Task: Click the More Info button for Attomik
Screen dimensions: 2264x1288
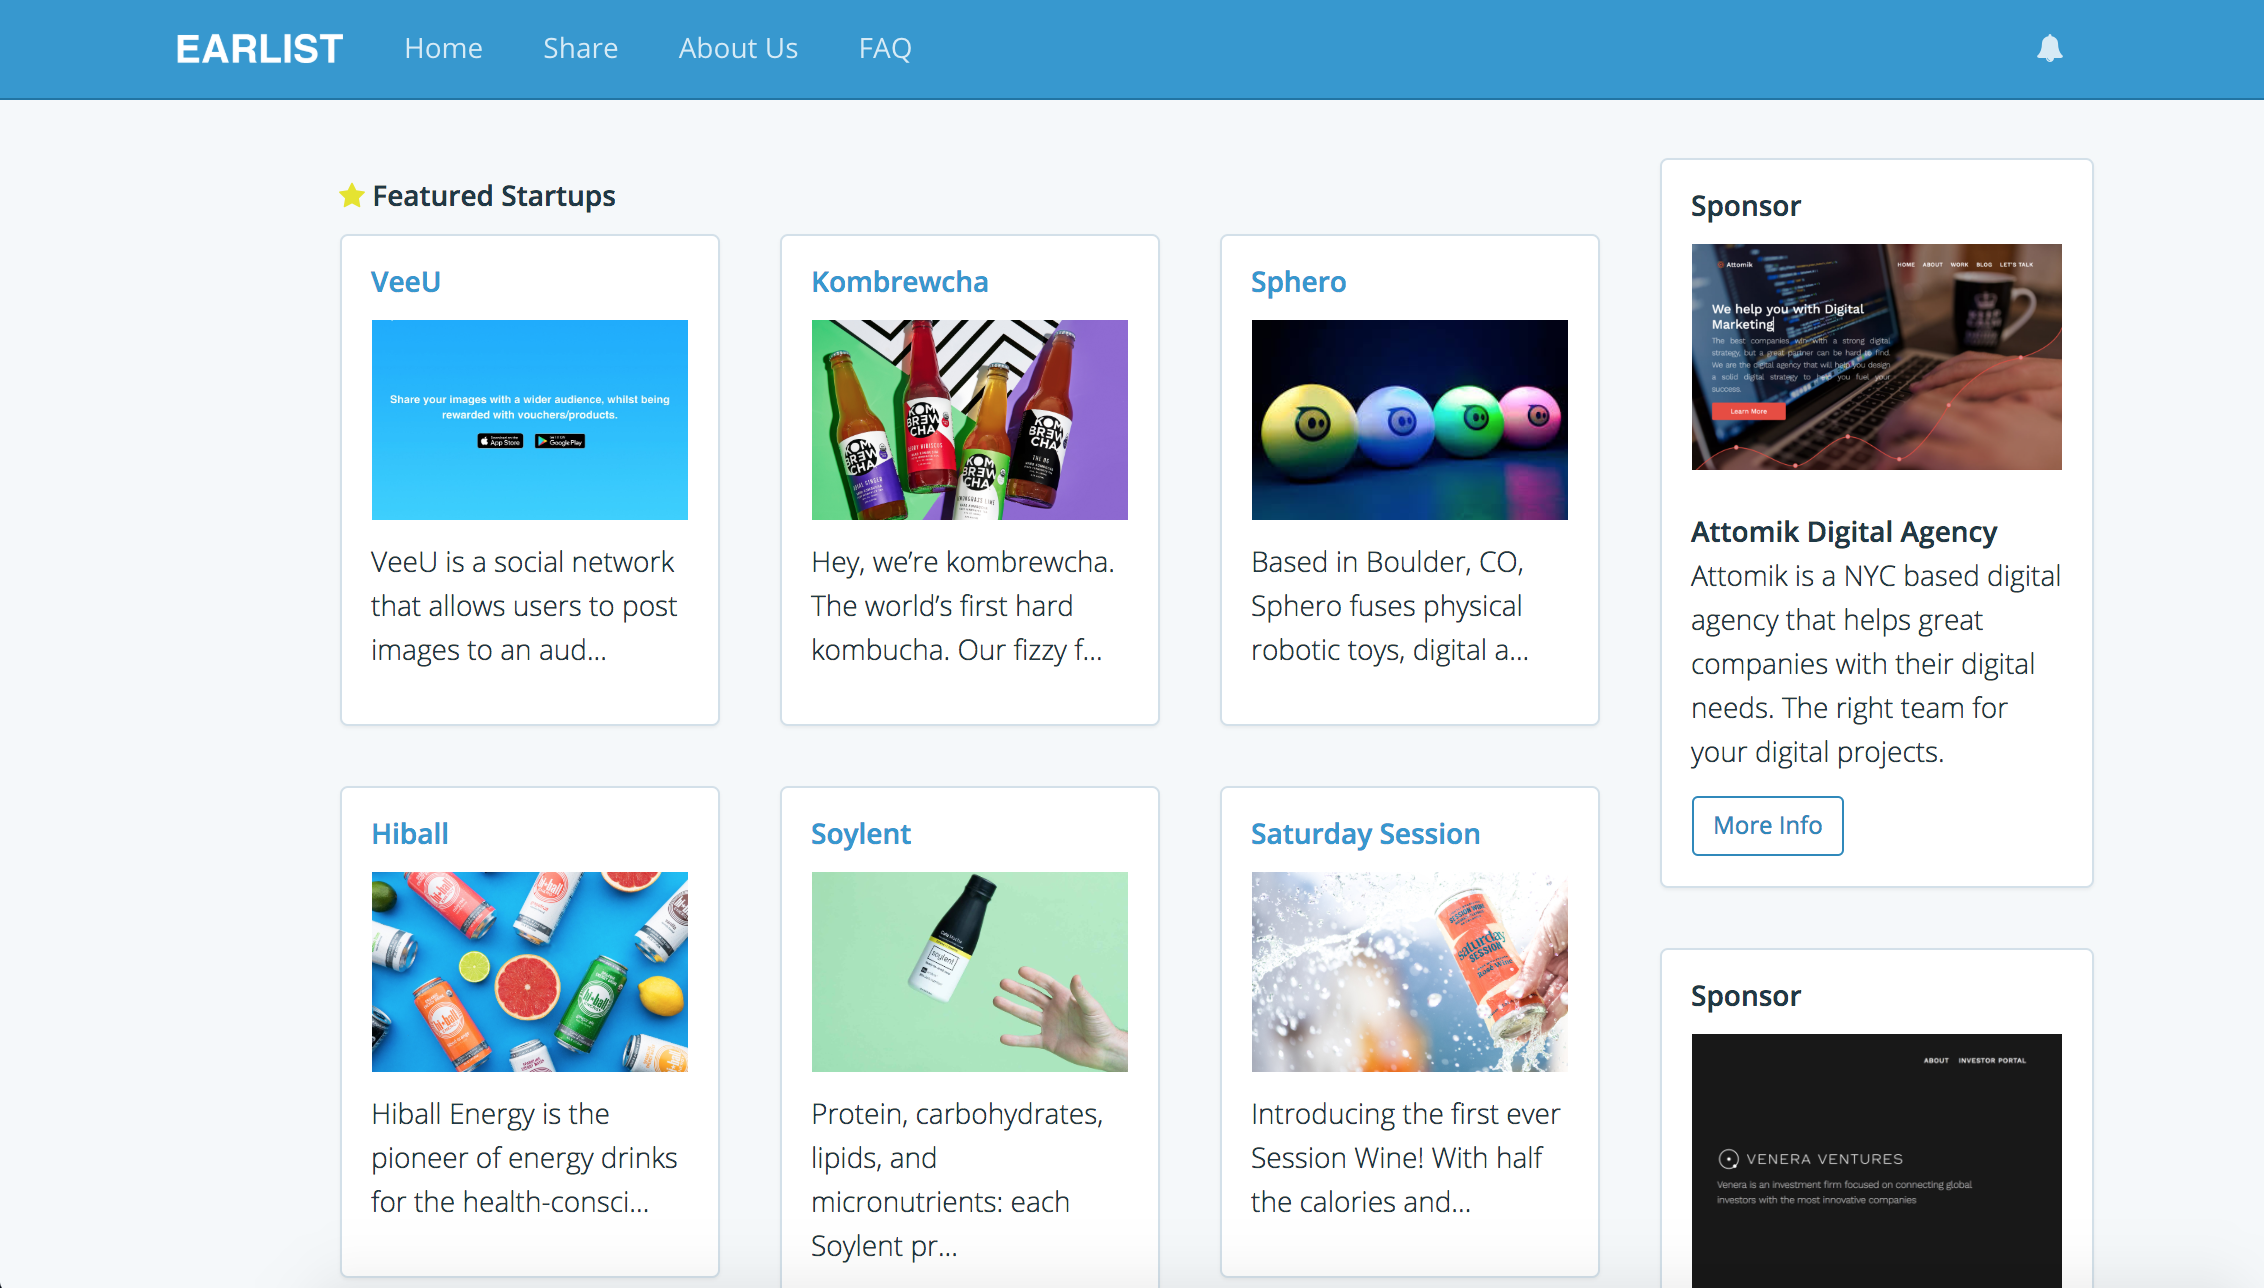Action: click(1767, 825)
